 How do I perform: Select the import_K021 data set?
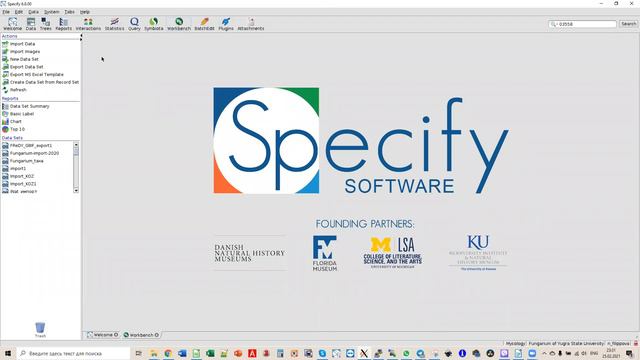[19, 184]
